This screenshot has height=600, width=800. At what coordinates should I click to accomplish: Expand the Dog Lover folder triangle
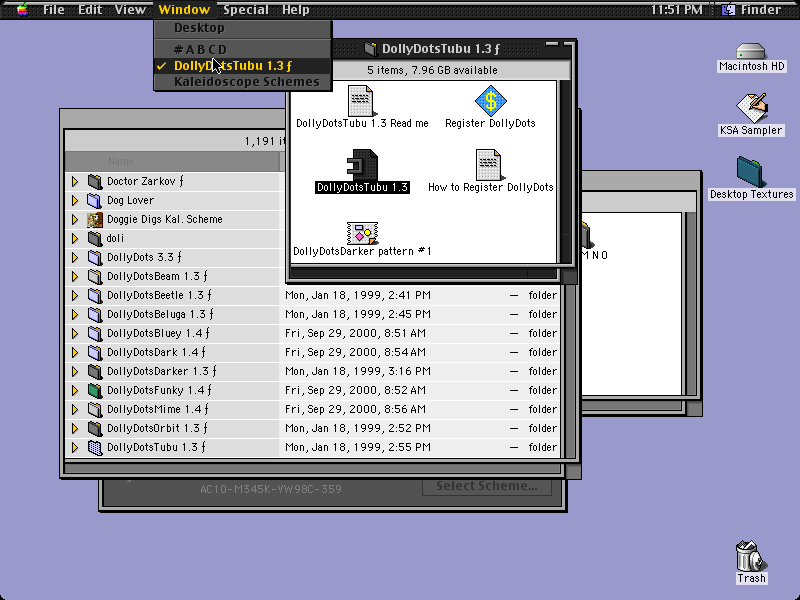coord(75,200)
